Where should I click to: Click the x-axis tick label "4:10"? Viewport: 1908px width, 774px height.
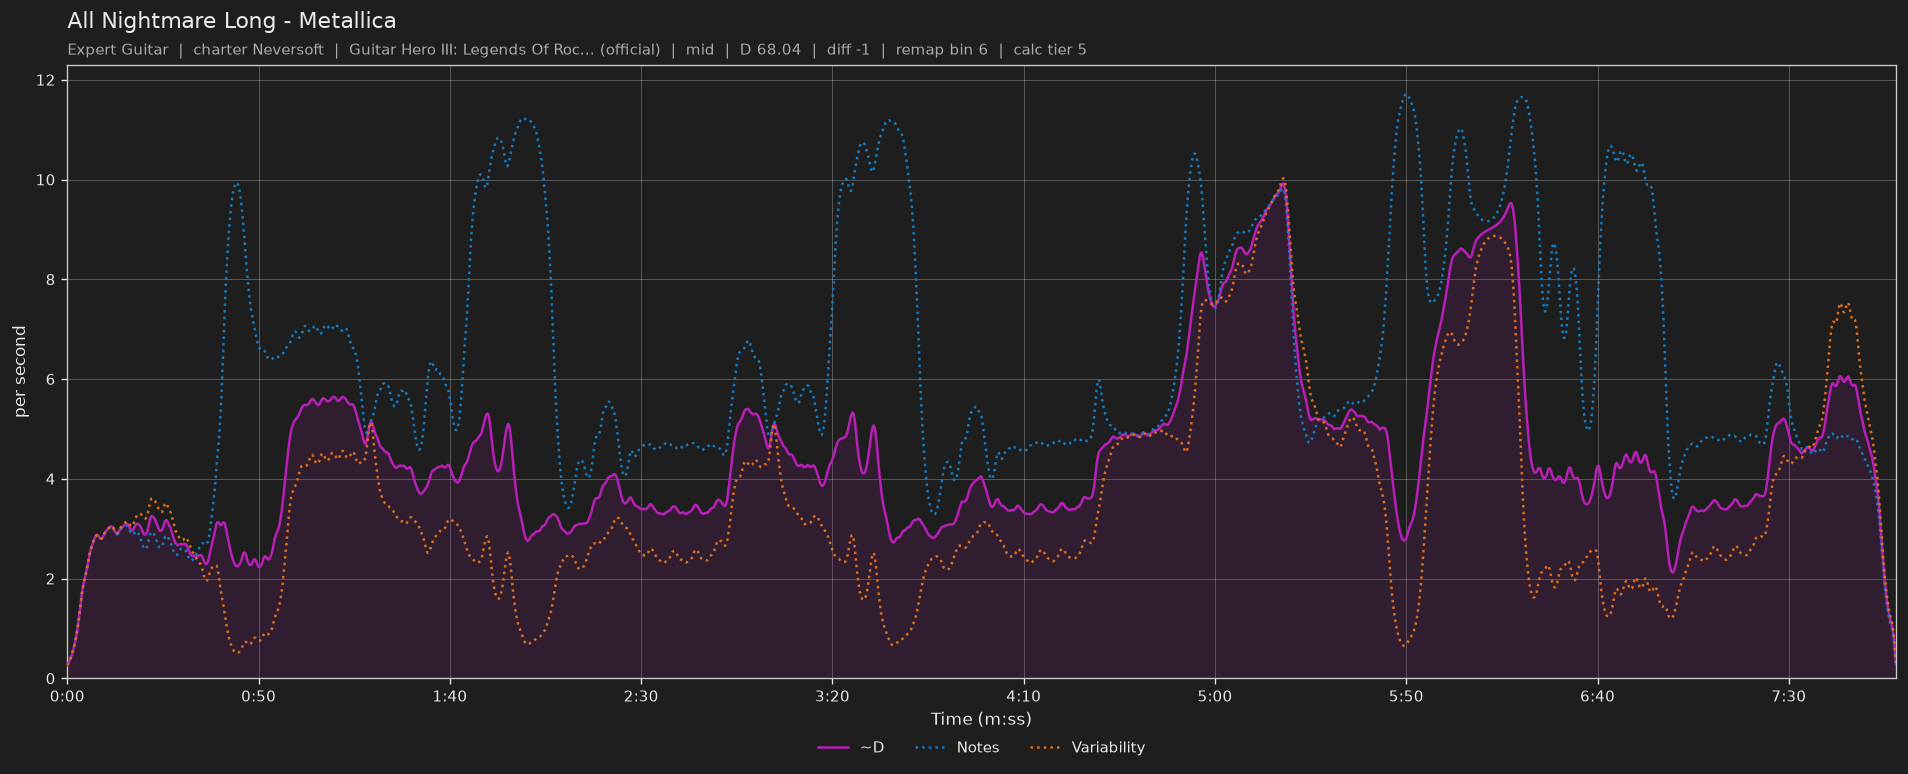tap(1024, 696)
